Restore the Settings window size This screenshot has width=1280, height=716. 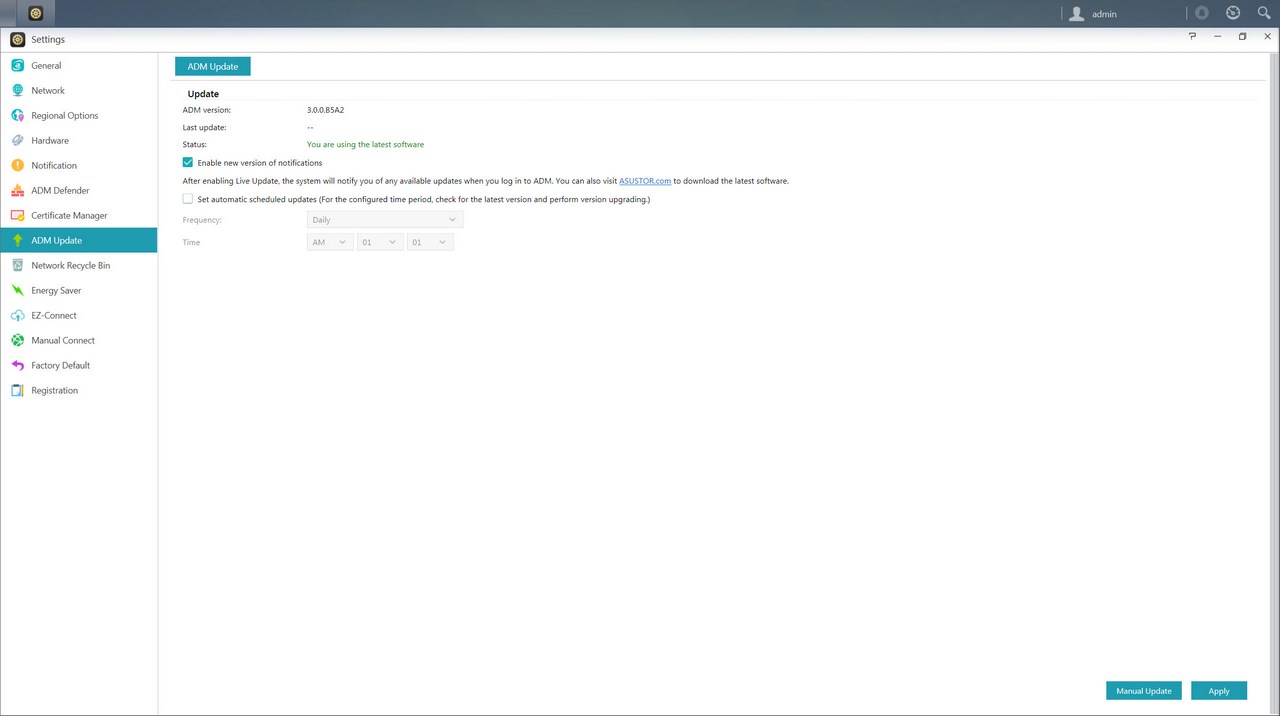click(1242, 36)
